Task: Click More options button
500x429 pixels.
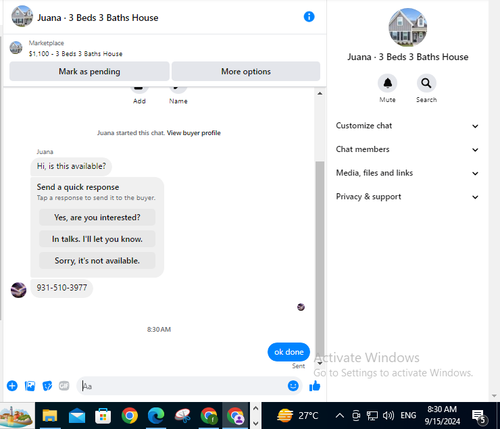Action: click(x=246, y=71)
